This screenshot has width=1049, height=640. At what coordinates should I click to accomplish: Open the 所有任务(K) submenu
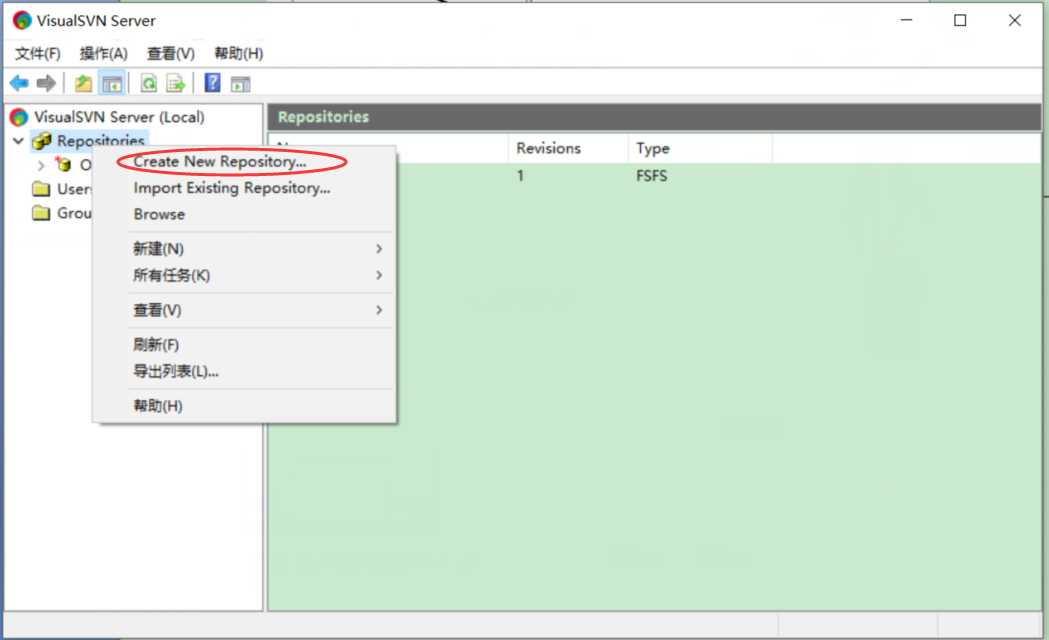pos(244,276)
